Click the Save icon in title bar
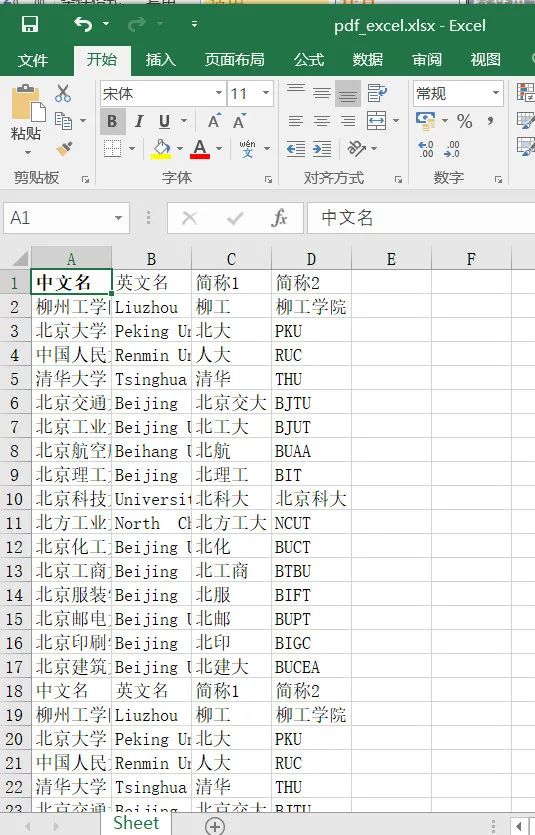535x835 pixels. 29,24
